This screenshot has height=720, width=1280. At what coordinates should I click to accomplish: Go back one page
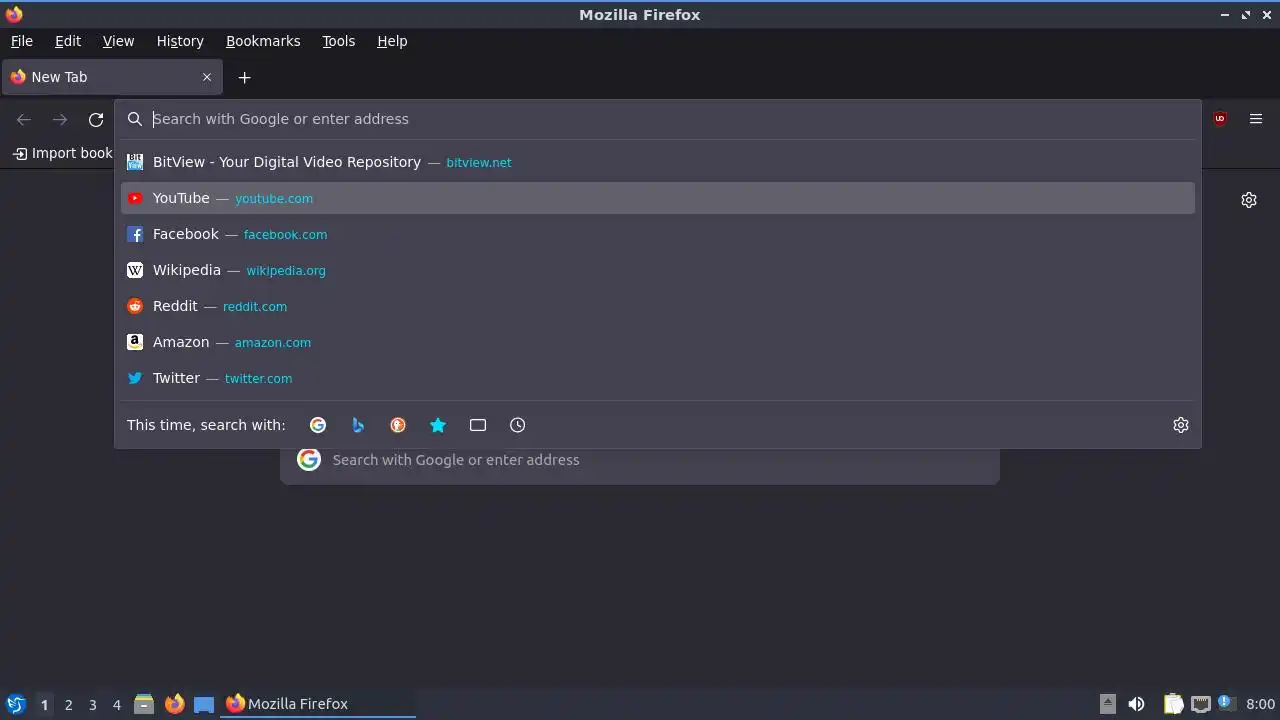(24, 120)
